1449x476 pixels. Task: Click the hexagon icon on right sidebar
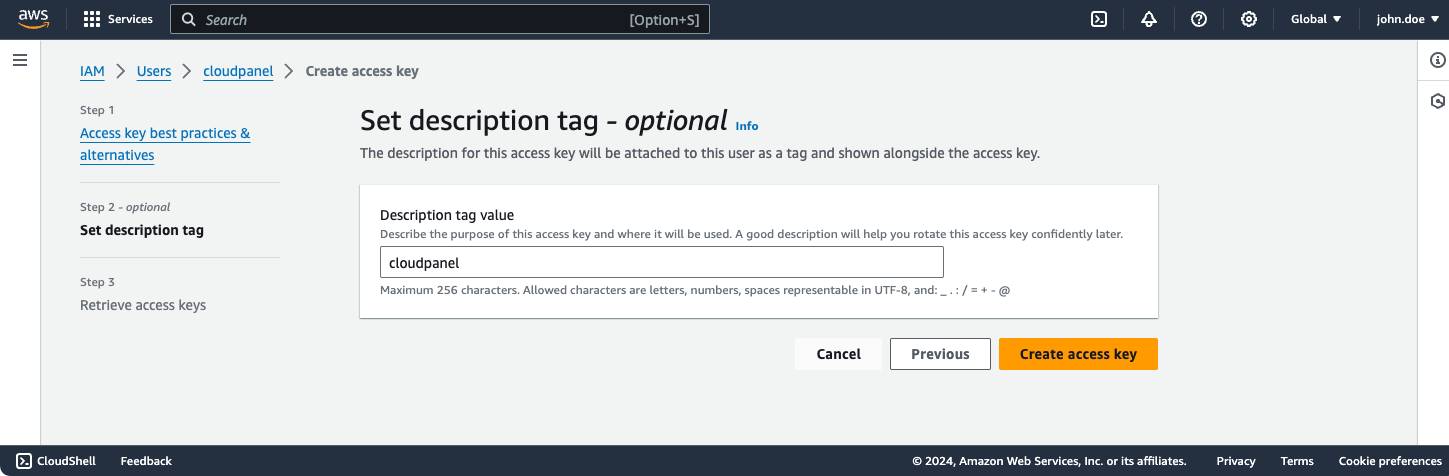(1437, 101)
